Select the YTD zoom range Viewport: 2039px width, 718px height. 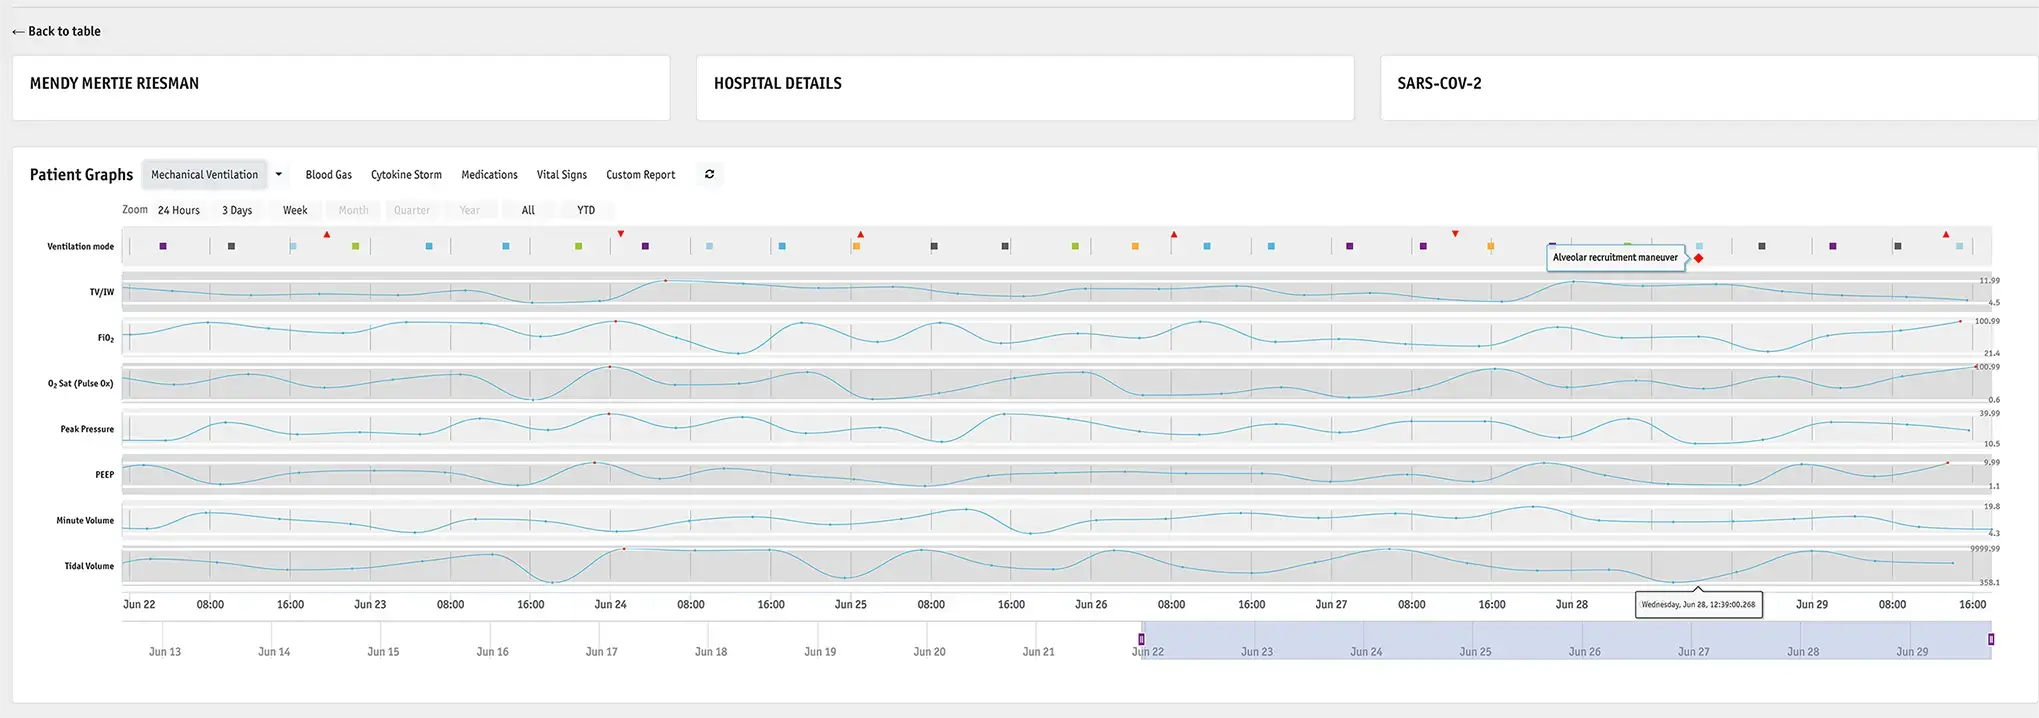tap(586, 210)
